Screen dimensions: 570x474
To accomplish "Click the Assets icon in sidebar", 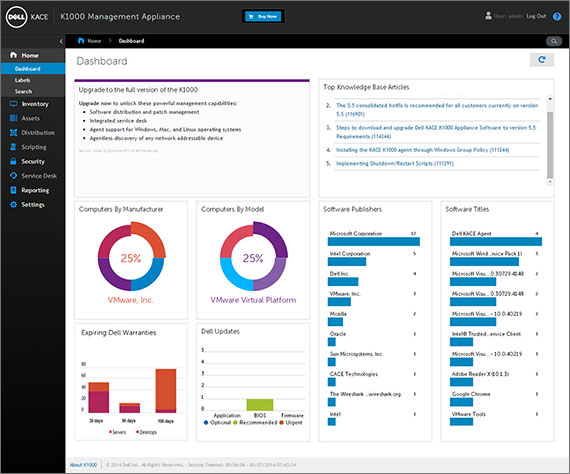I will (x=13, y=118).
